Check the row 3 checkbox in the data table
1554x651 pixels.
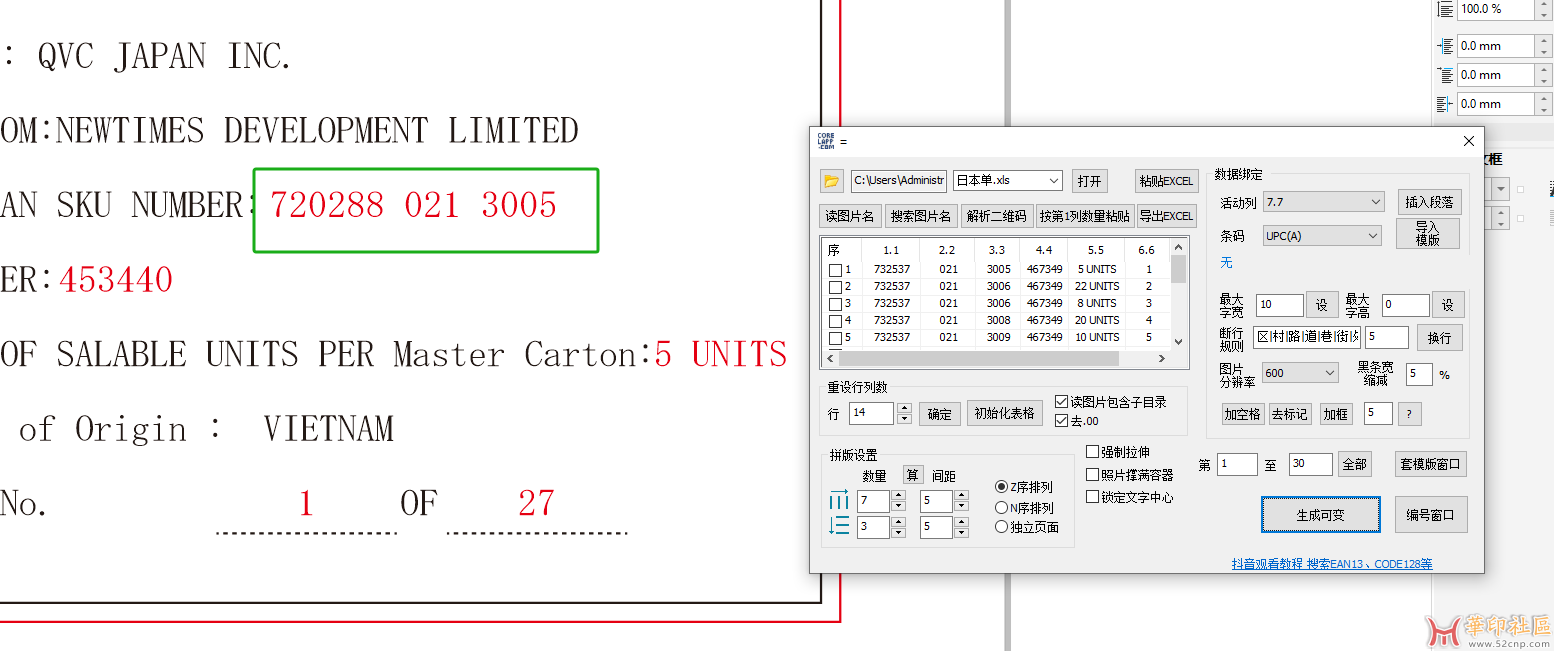(835, 304)
